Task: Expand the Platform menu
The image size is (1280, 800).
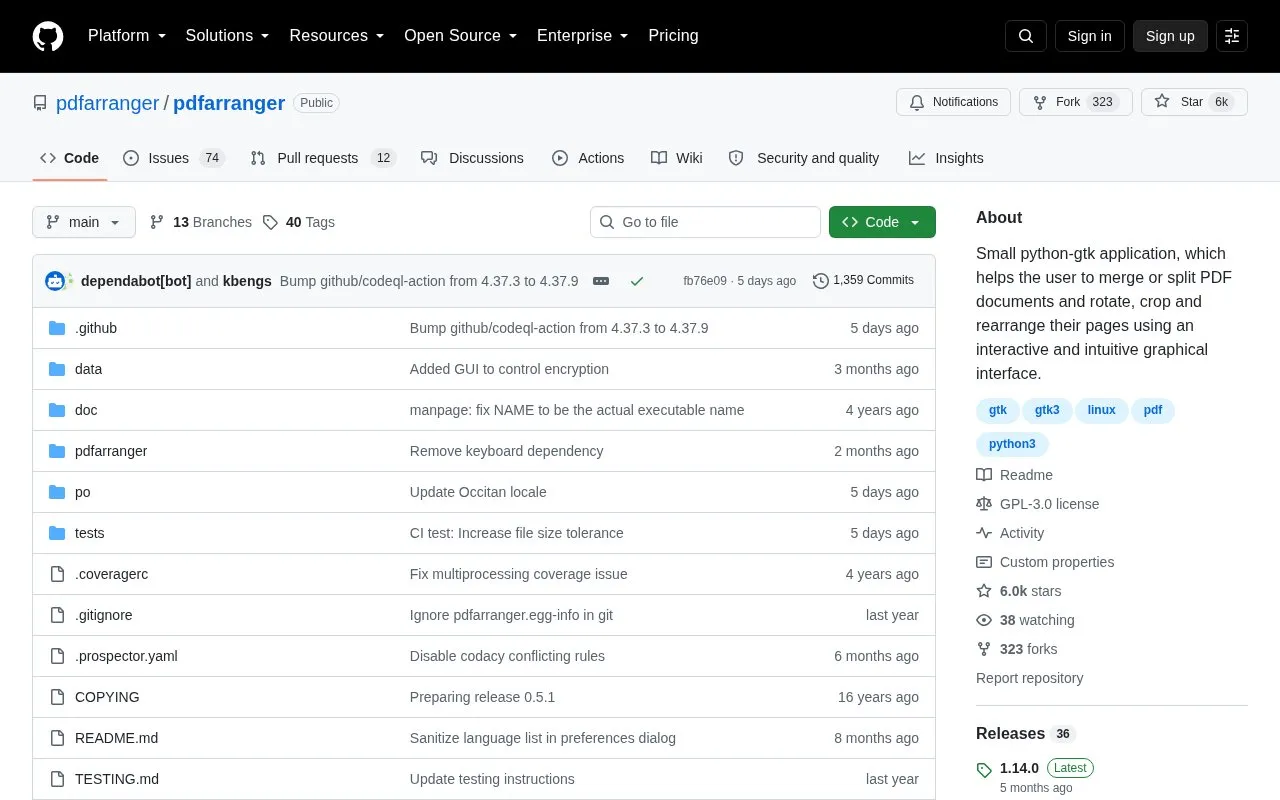Action: pos(127,36)
